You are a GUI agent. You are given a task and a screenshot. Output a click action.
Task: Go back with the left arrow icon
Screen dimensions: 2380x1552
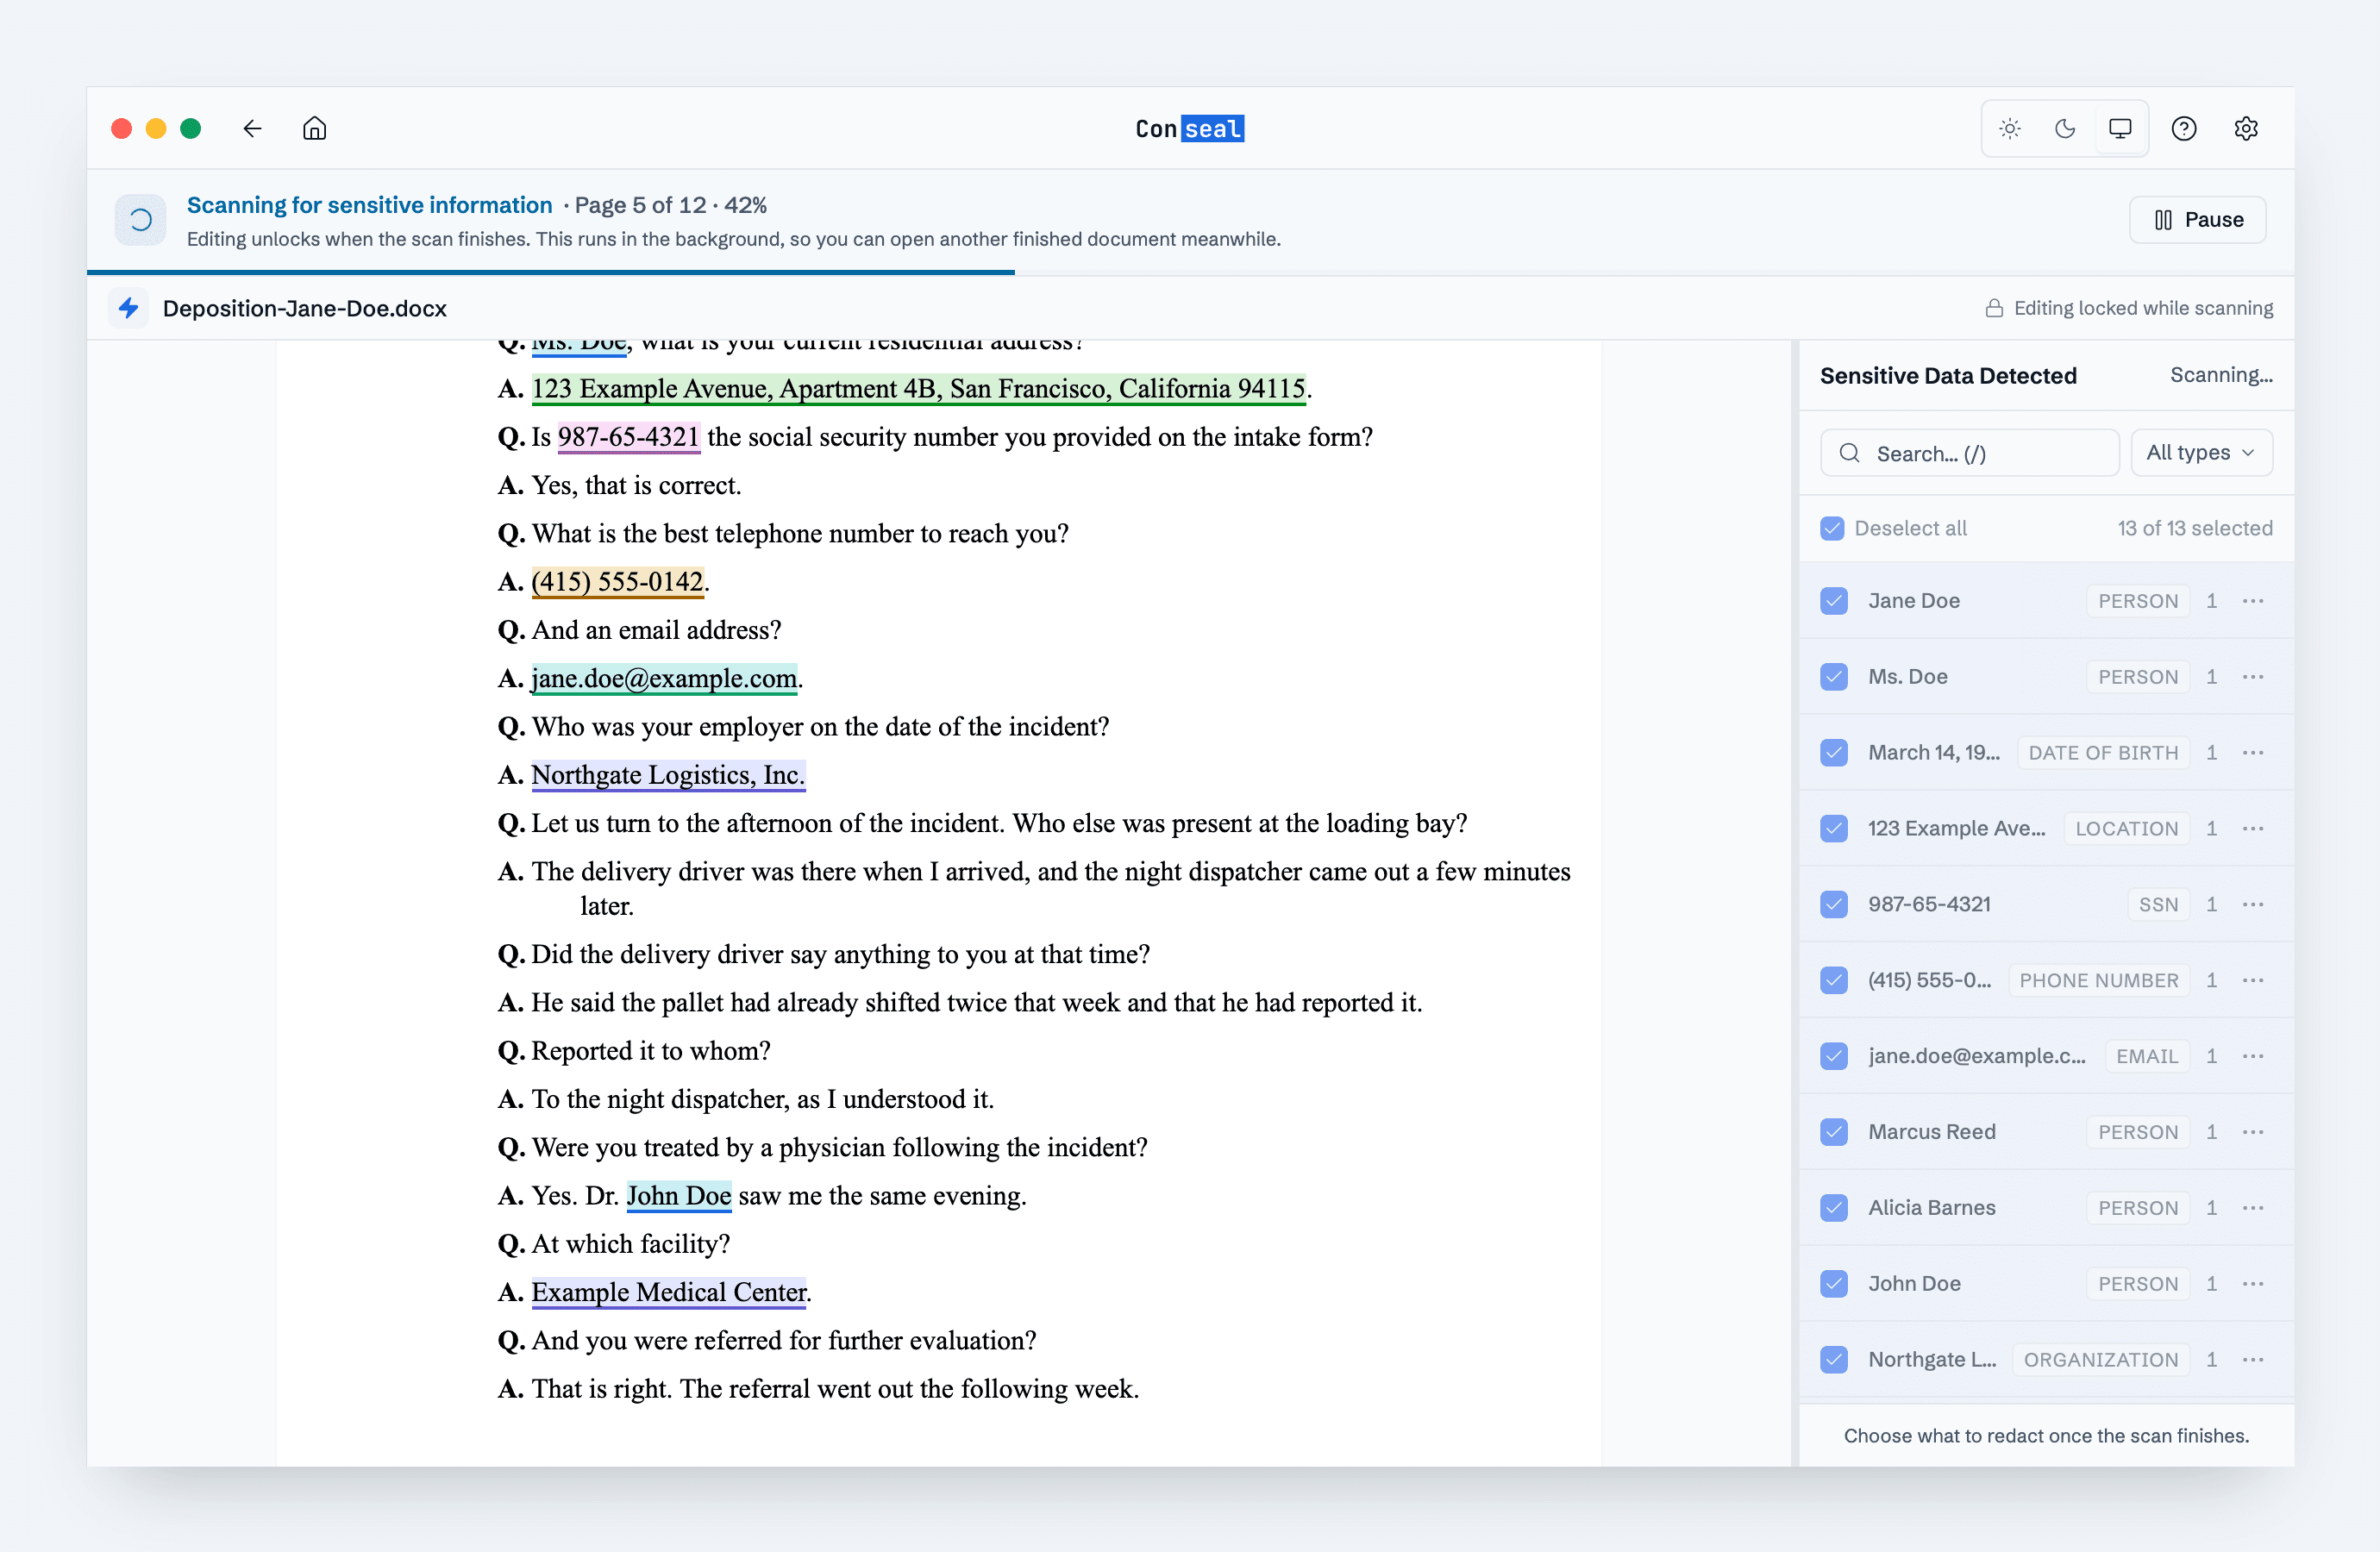[x=252, y=128]
